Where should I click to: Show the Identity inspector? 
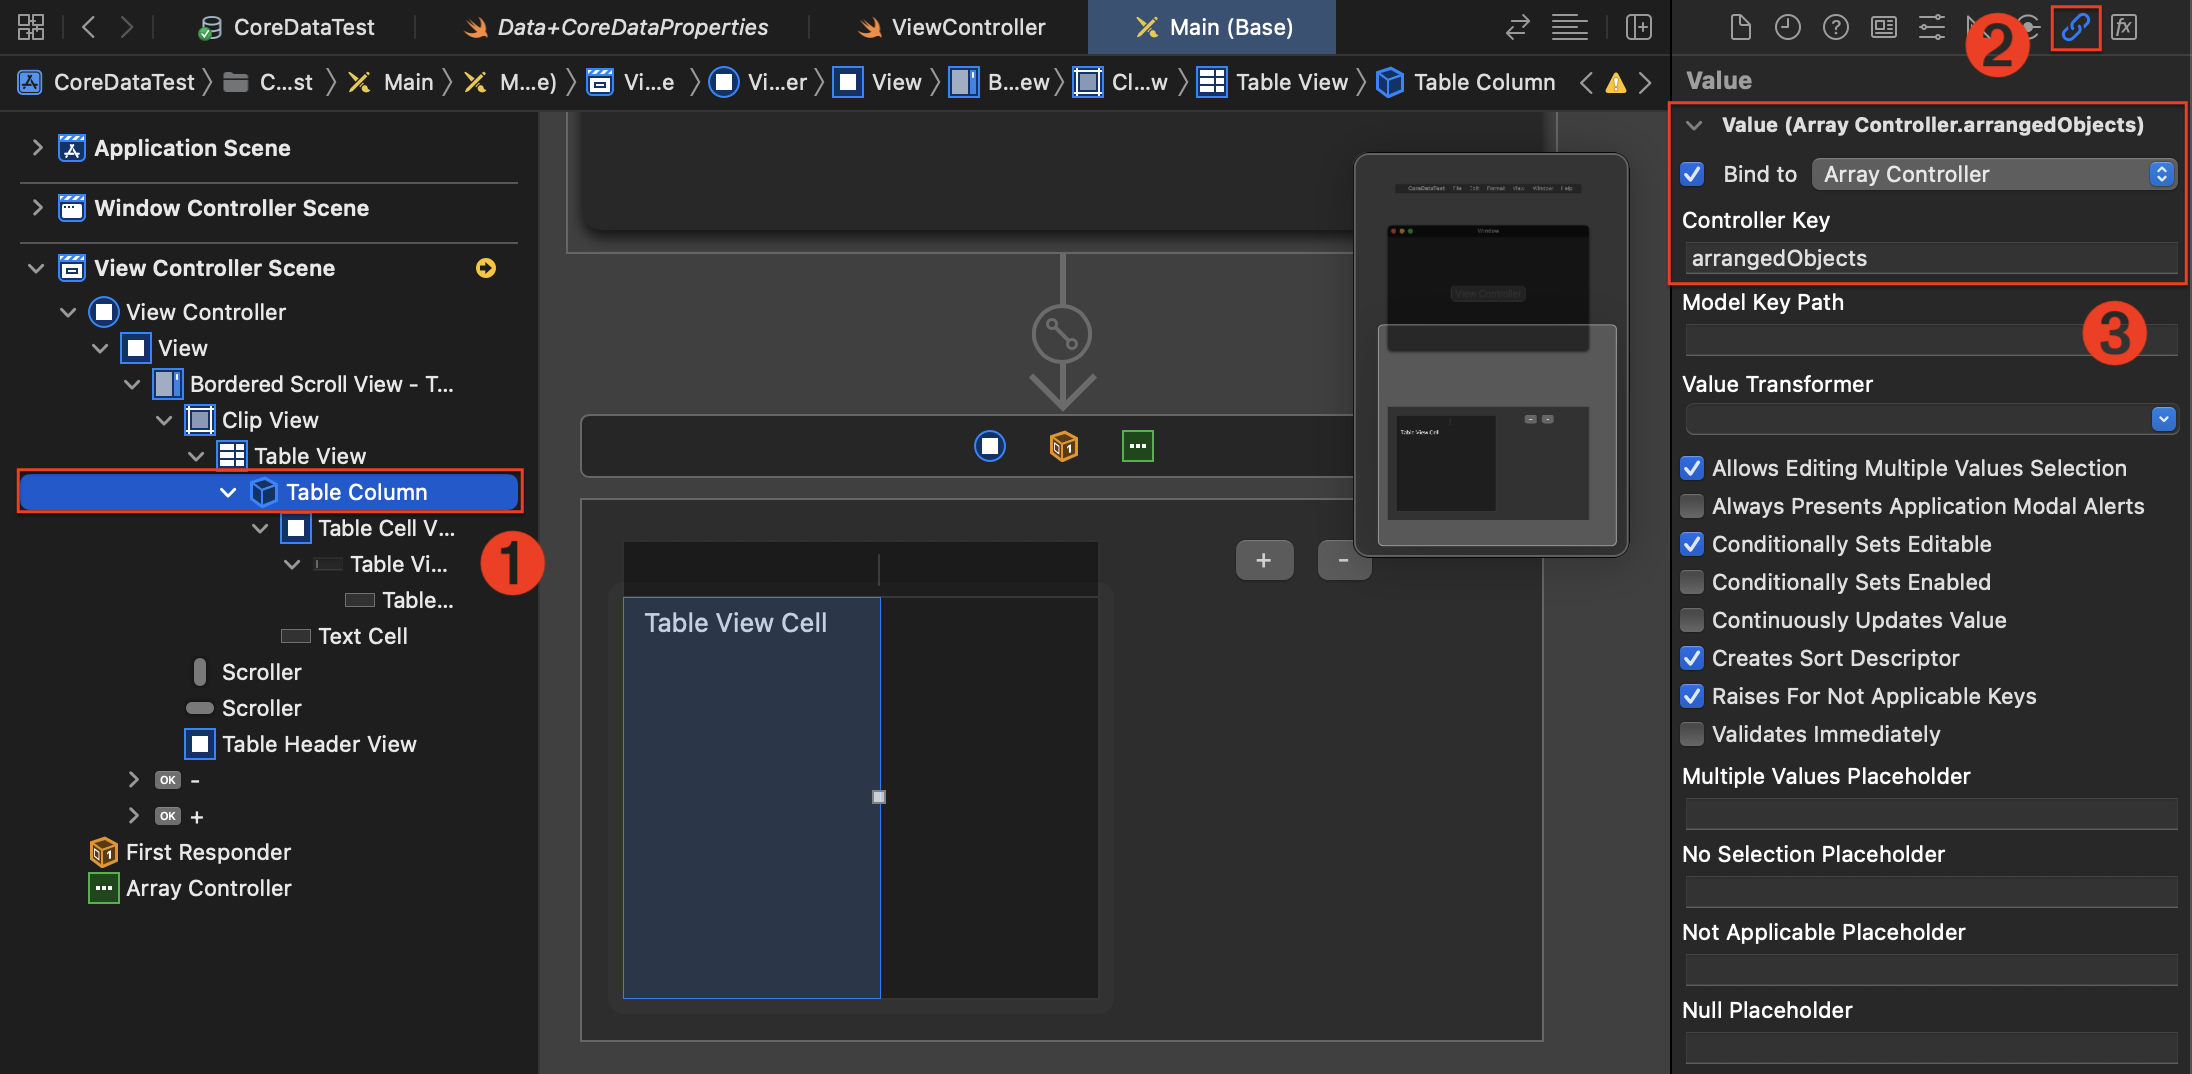1884,27
